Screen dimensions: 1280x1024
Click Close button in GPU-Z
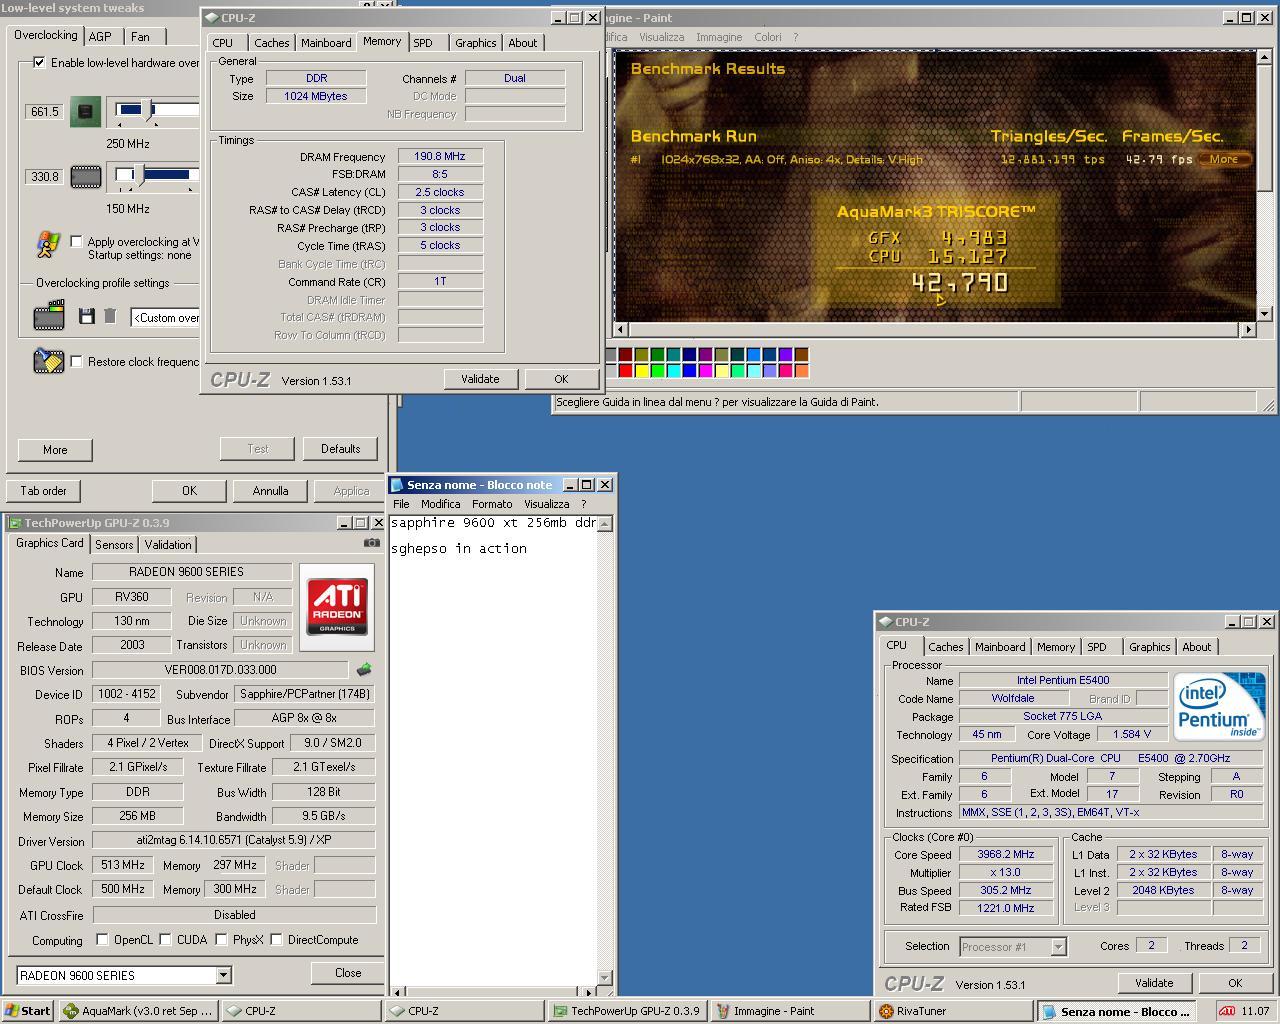[x=348, y=973]
